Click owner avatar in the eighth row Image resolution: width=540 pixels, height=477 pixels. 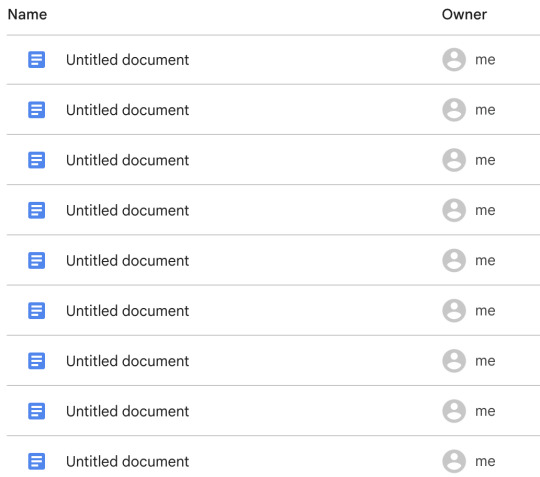click(454, 411)
